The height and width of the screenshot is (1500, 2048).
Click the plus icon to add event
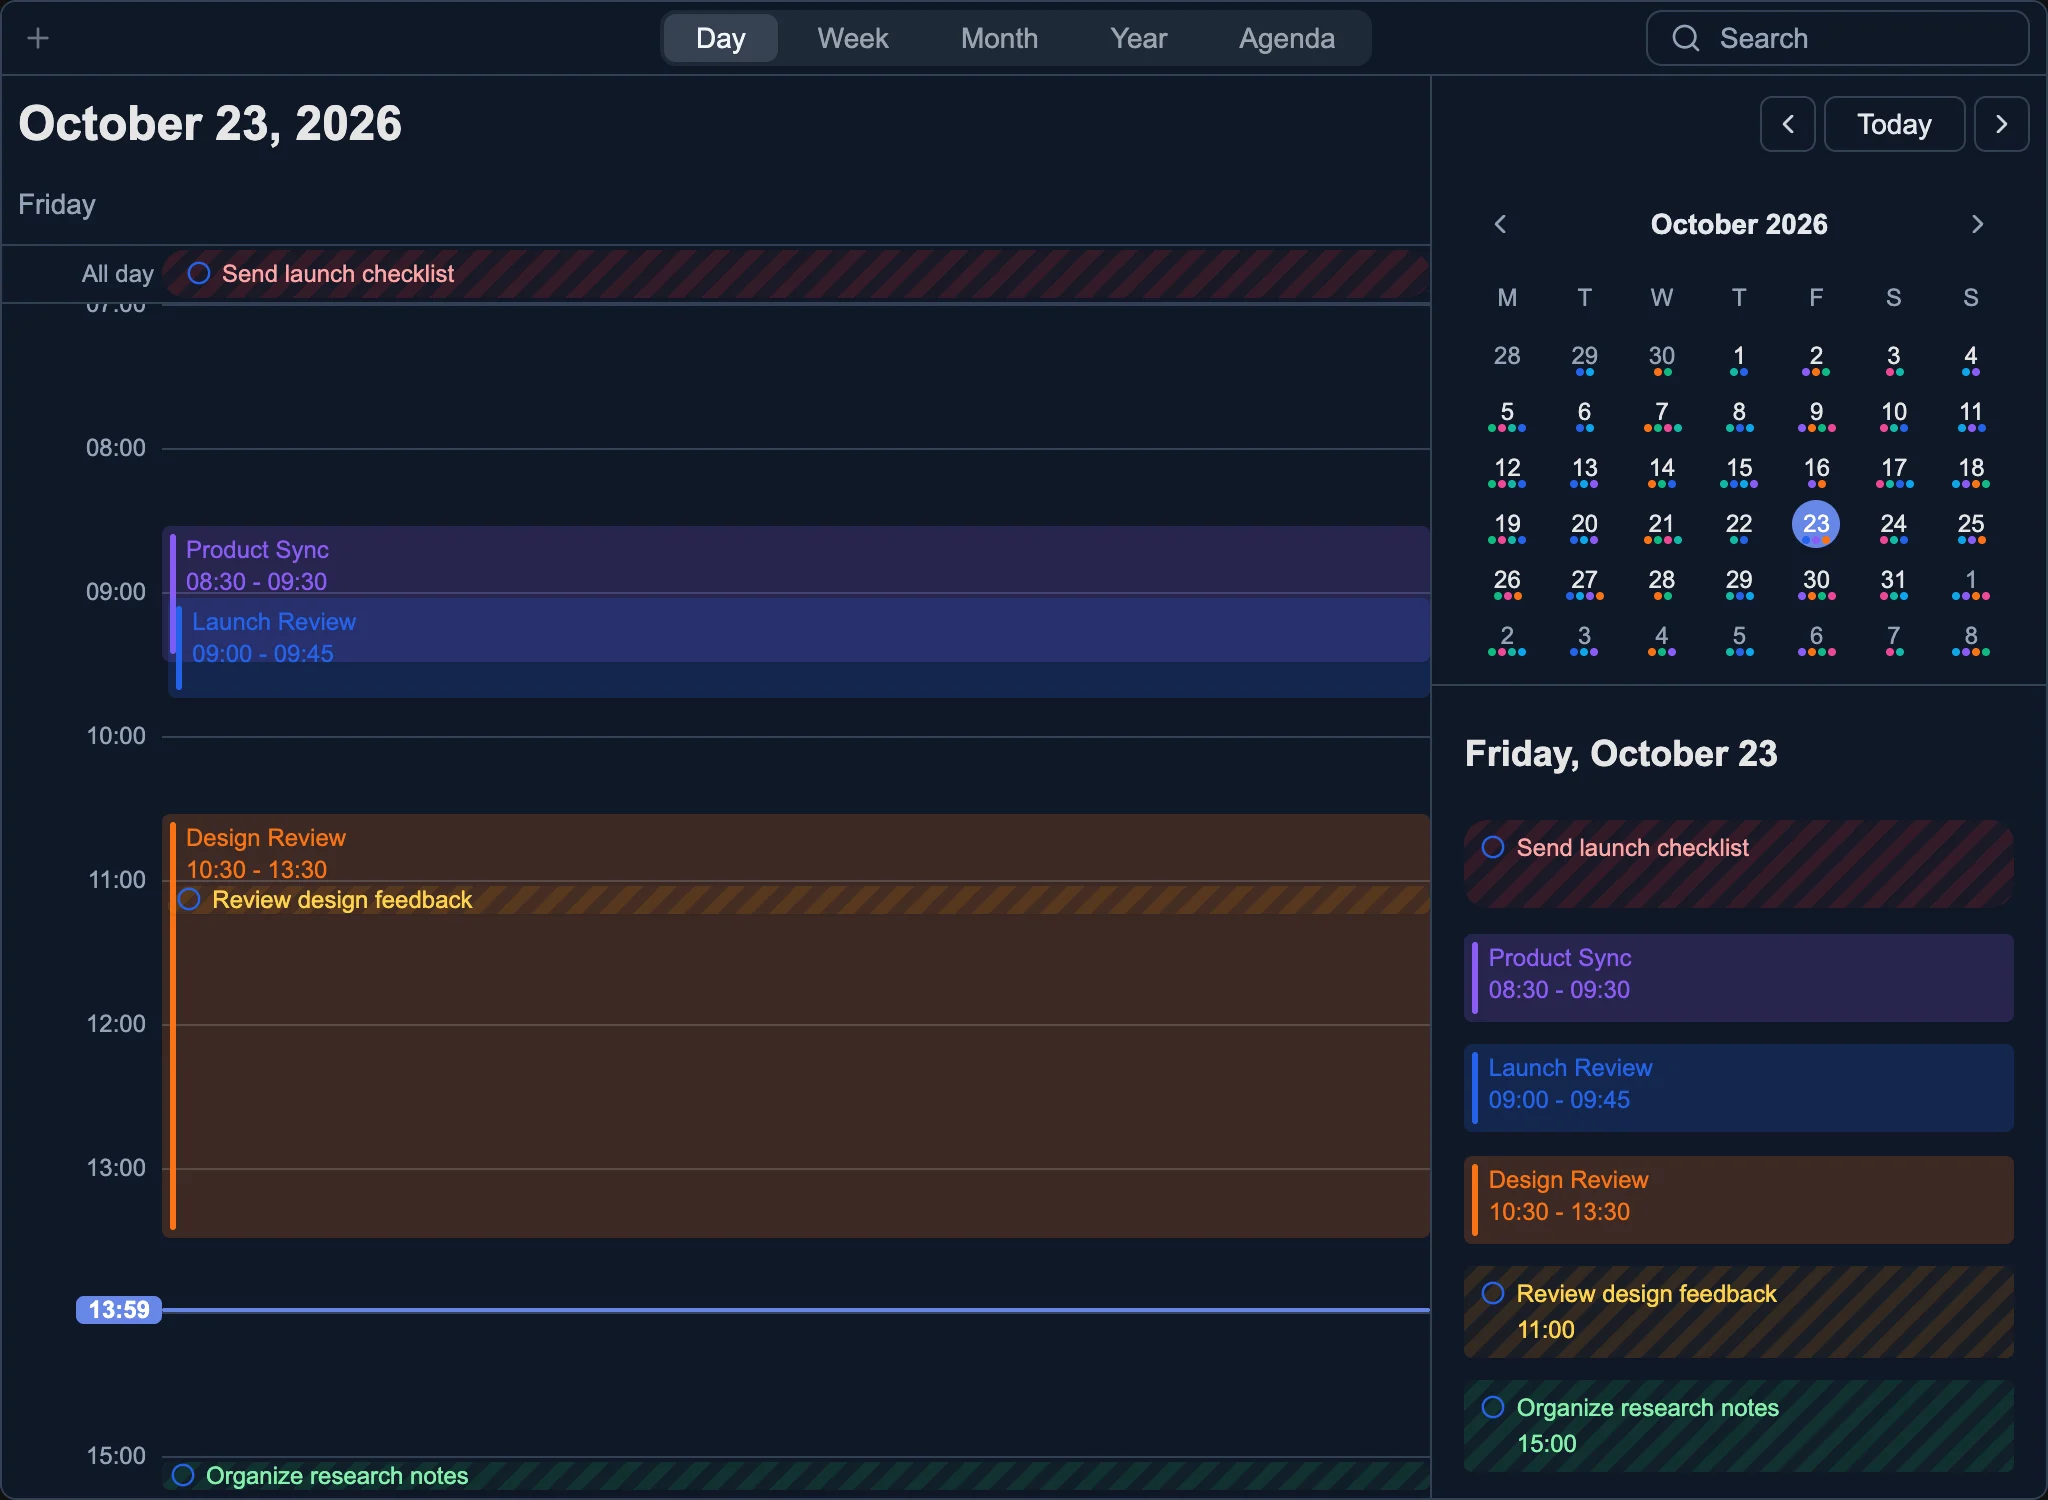tap(38, 38)
